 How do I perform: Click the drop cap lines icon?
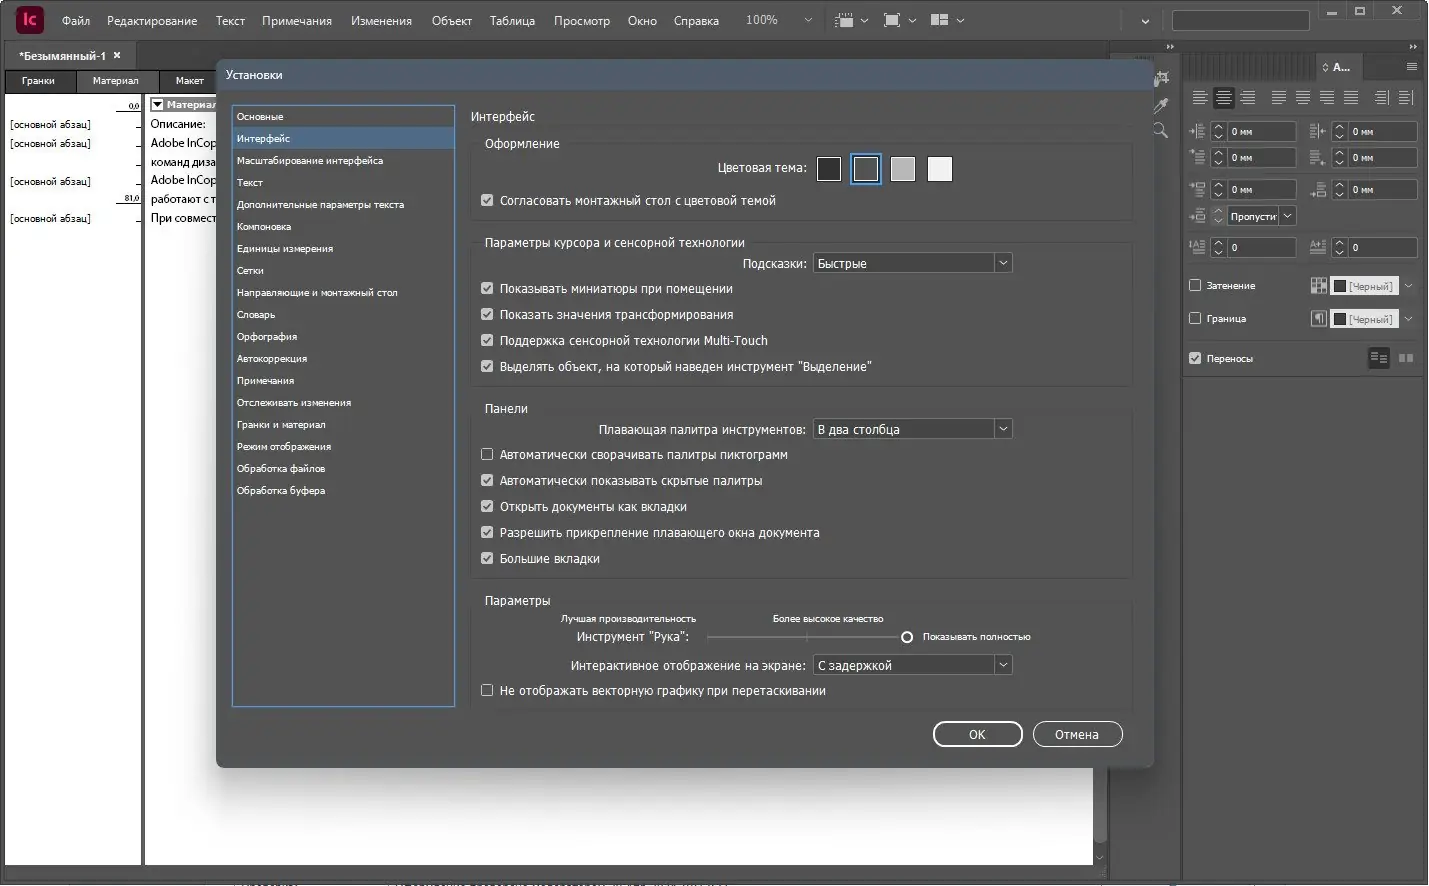[1197, 247]
